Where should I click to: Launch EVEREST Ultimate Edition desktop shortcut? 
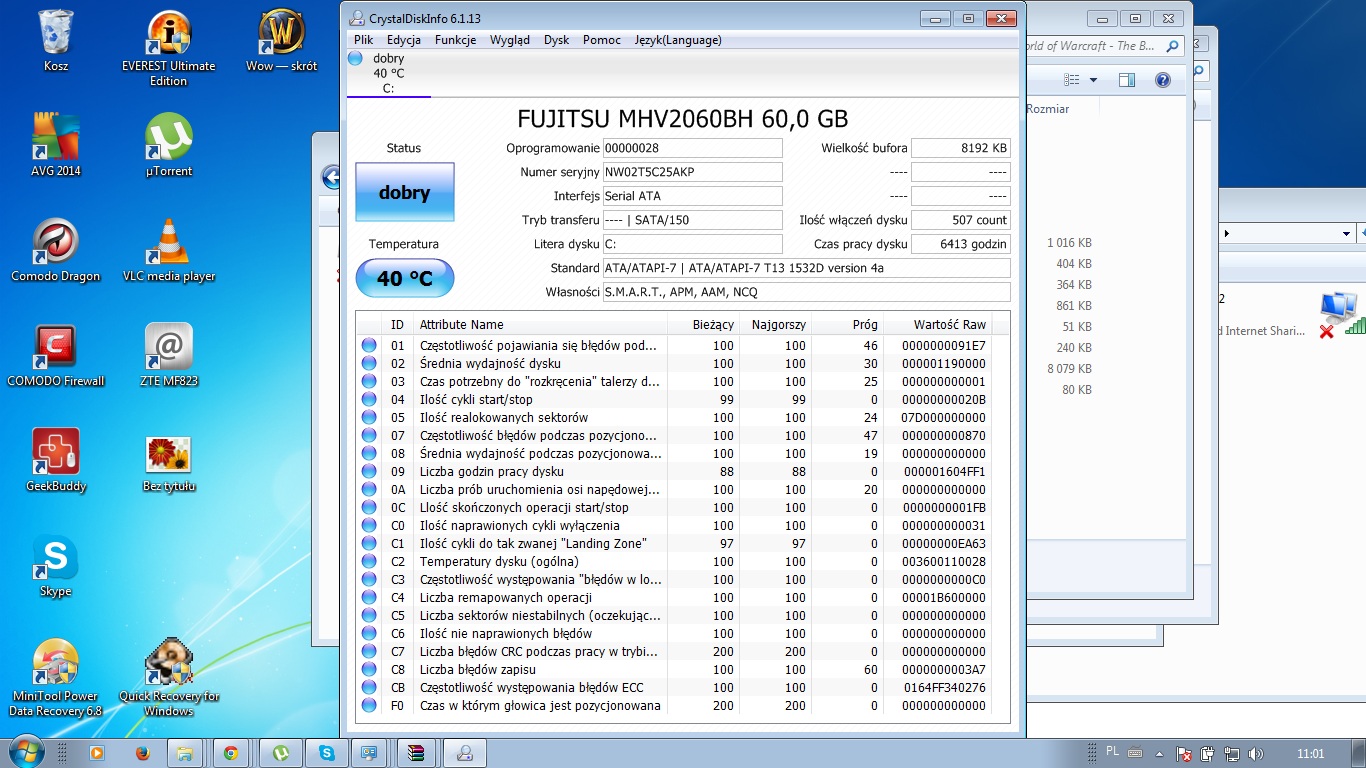coord(169,48)
